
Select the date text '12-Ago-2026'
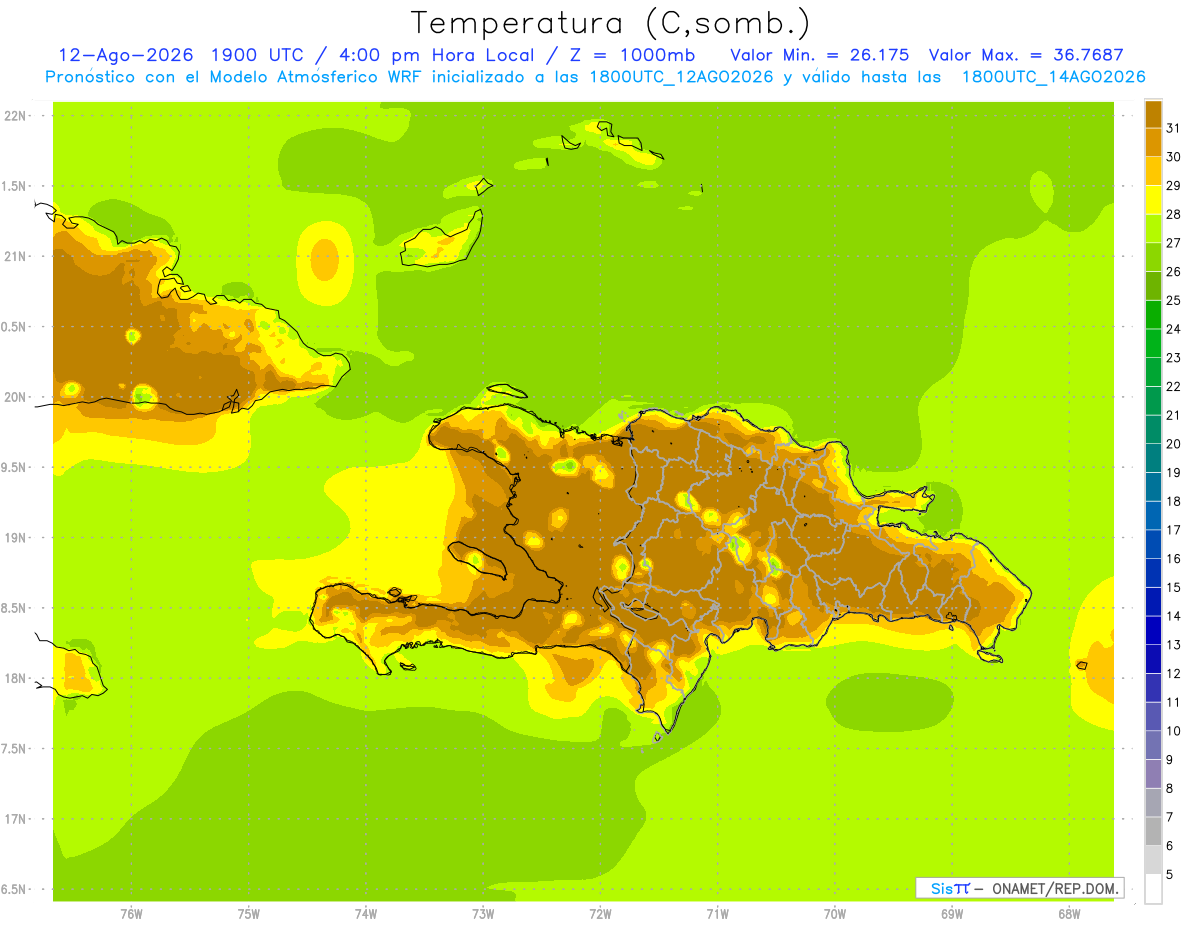pos(125,55)
